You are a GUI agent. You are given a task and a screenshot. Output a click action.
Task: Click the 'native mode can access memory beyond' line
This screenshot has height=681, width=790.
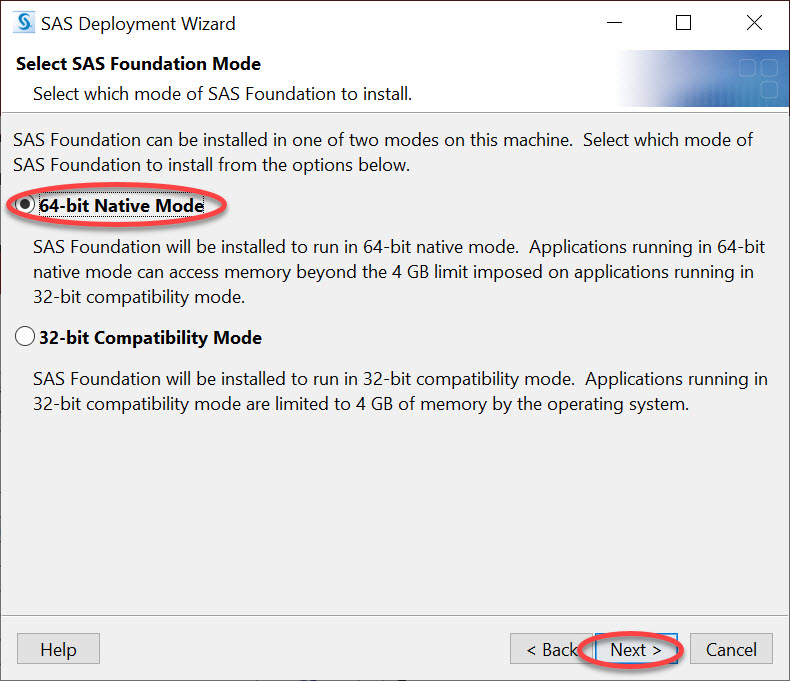point(393,272)
